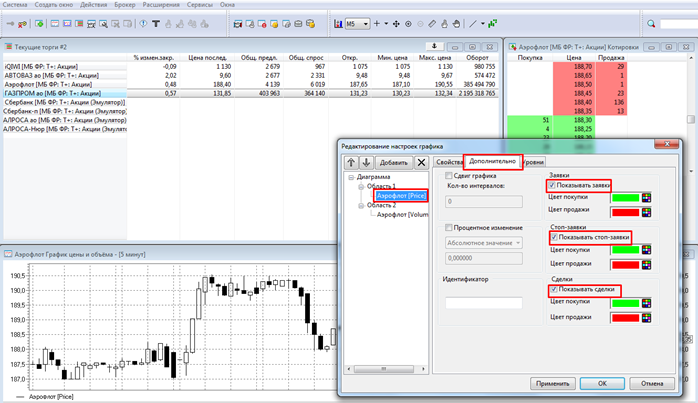Viewport: 698px width, 403px height.
Task: Enable Процентное изменение checkbox
Action: pyautogui.click(x=449, y=228)
